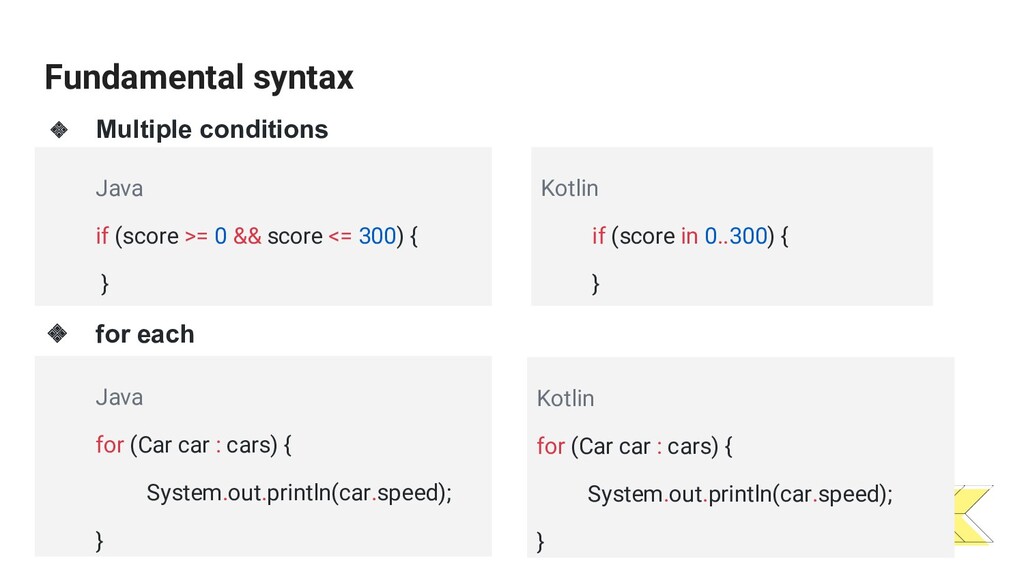Click the red >= operator in Java code
The height and width of the screenshot is (576, 1024).
tap(196, 236)
